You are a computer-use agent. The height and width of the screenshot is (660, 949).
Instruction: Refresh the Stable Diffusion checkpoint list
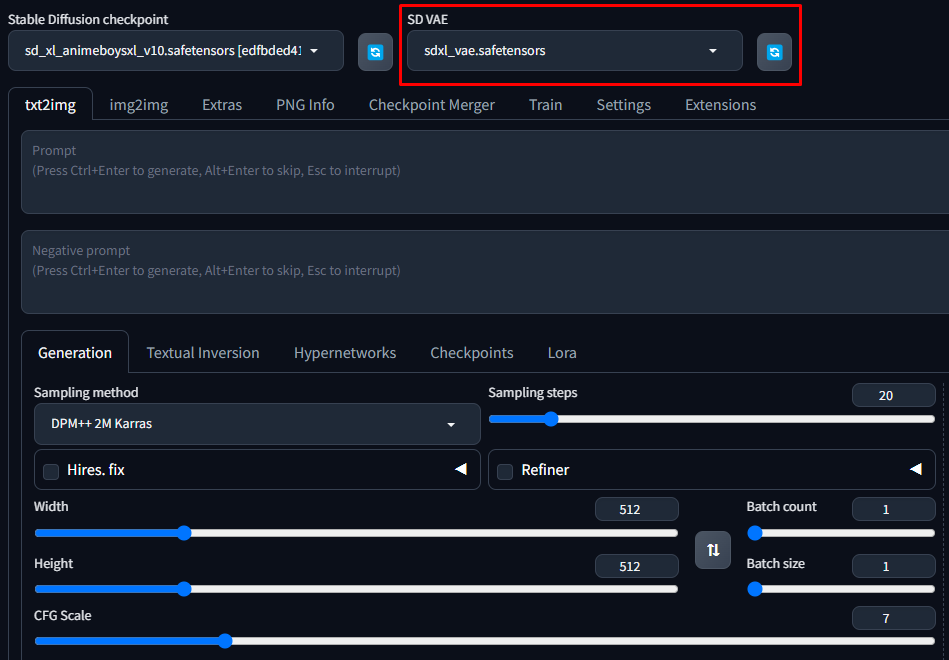click(375, 52)
